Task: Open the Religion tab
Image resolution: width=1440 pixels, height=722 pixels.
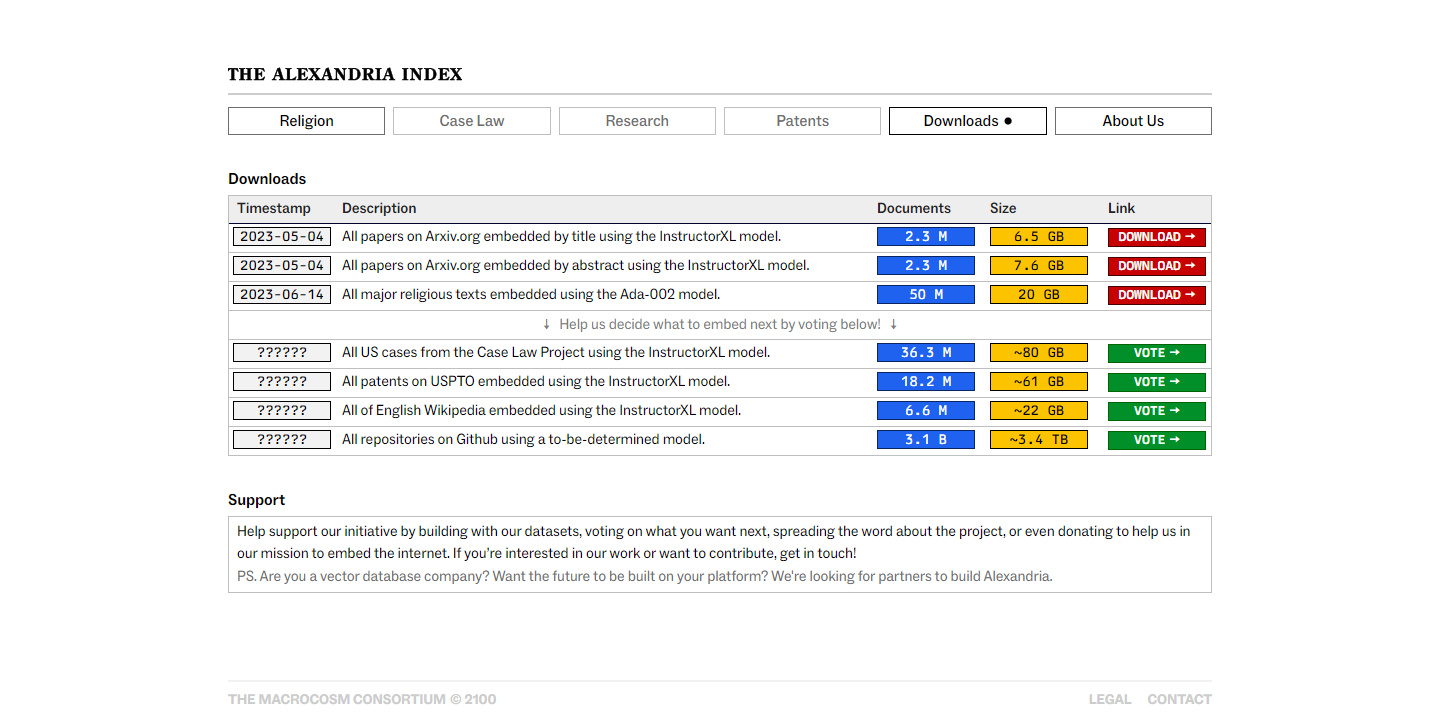Action: pyautogui.click(x=306, y=121)
